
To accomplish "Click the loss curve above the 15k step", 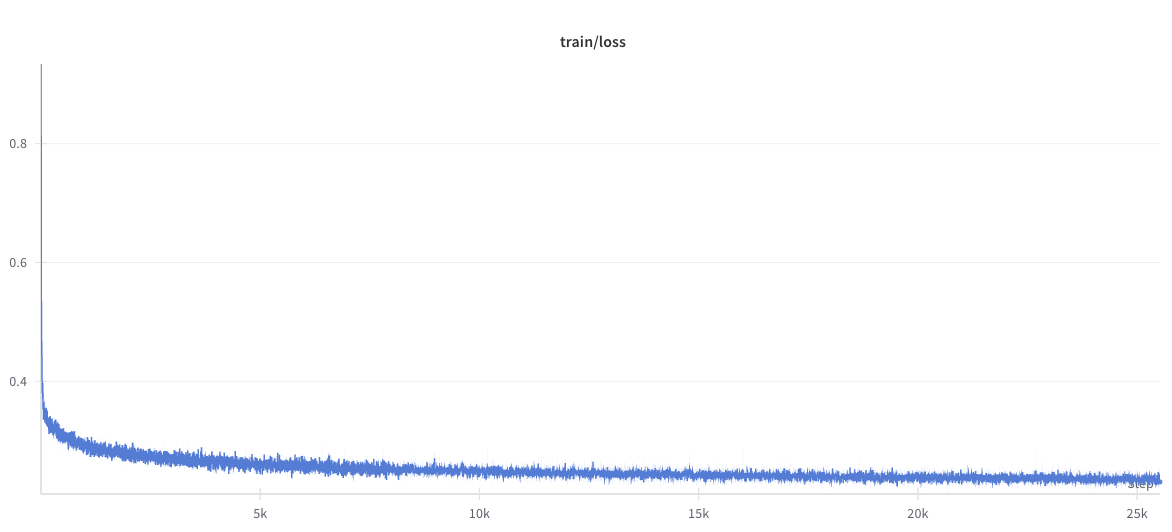I will coord(698,474).
